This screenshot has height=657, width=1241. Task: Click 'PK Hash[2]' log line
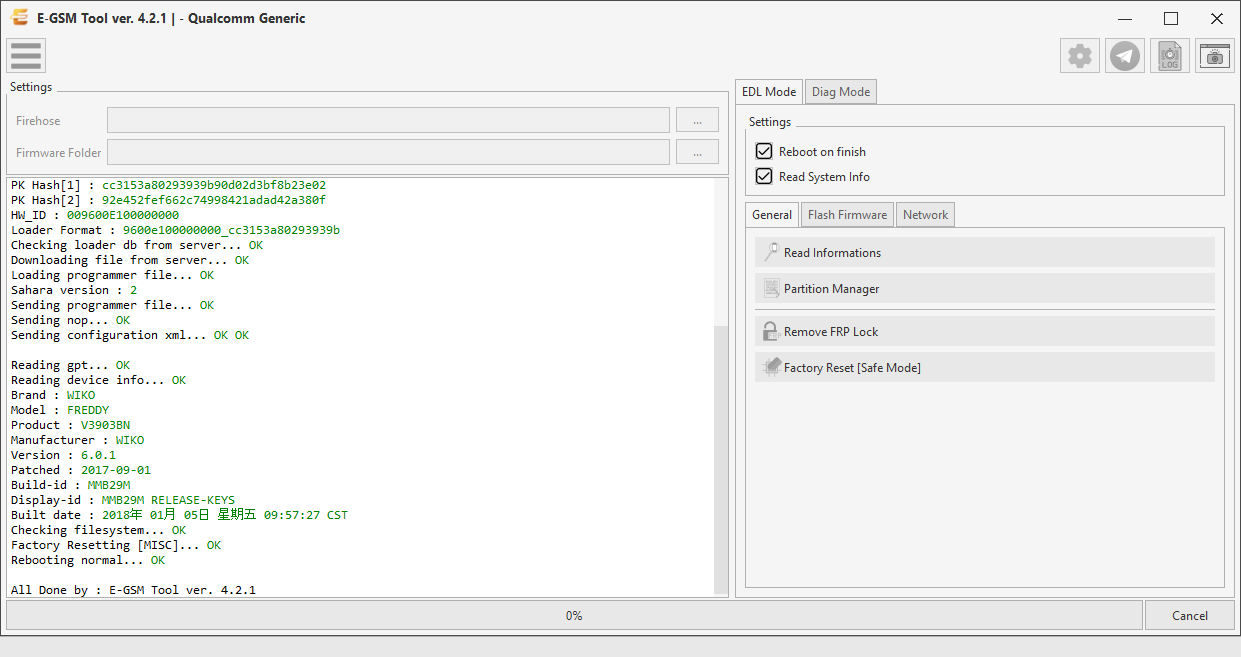tap(168, 200)
